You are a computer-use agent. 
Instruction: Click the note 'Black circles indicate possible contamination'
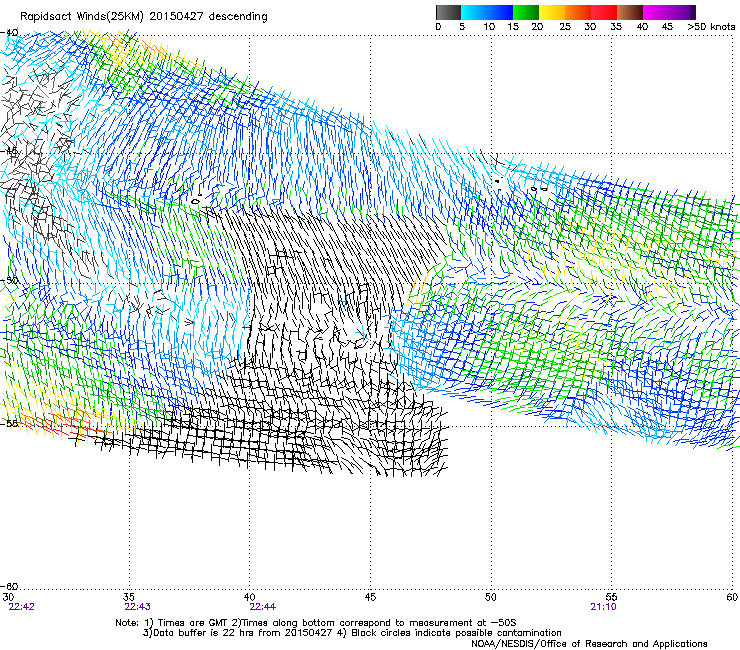pos(456,633)
